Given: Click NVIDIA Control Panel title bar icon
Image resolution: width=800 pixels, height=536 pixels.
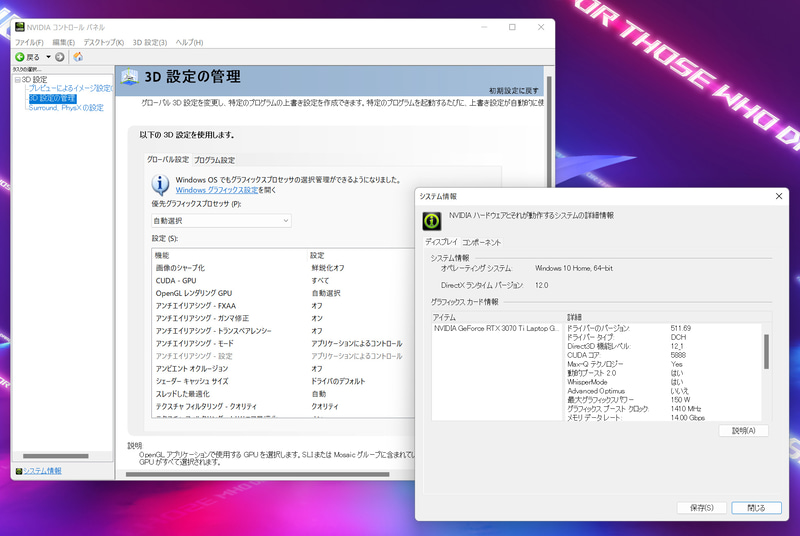Looking at the screenshot, I should click(20, 27).
